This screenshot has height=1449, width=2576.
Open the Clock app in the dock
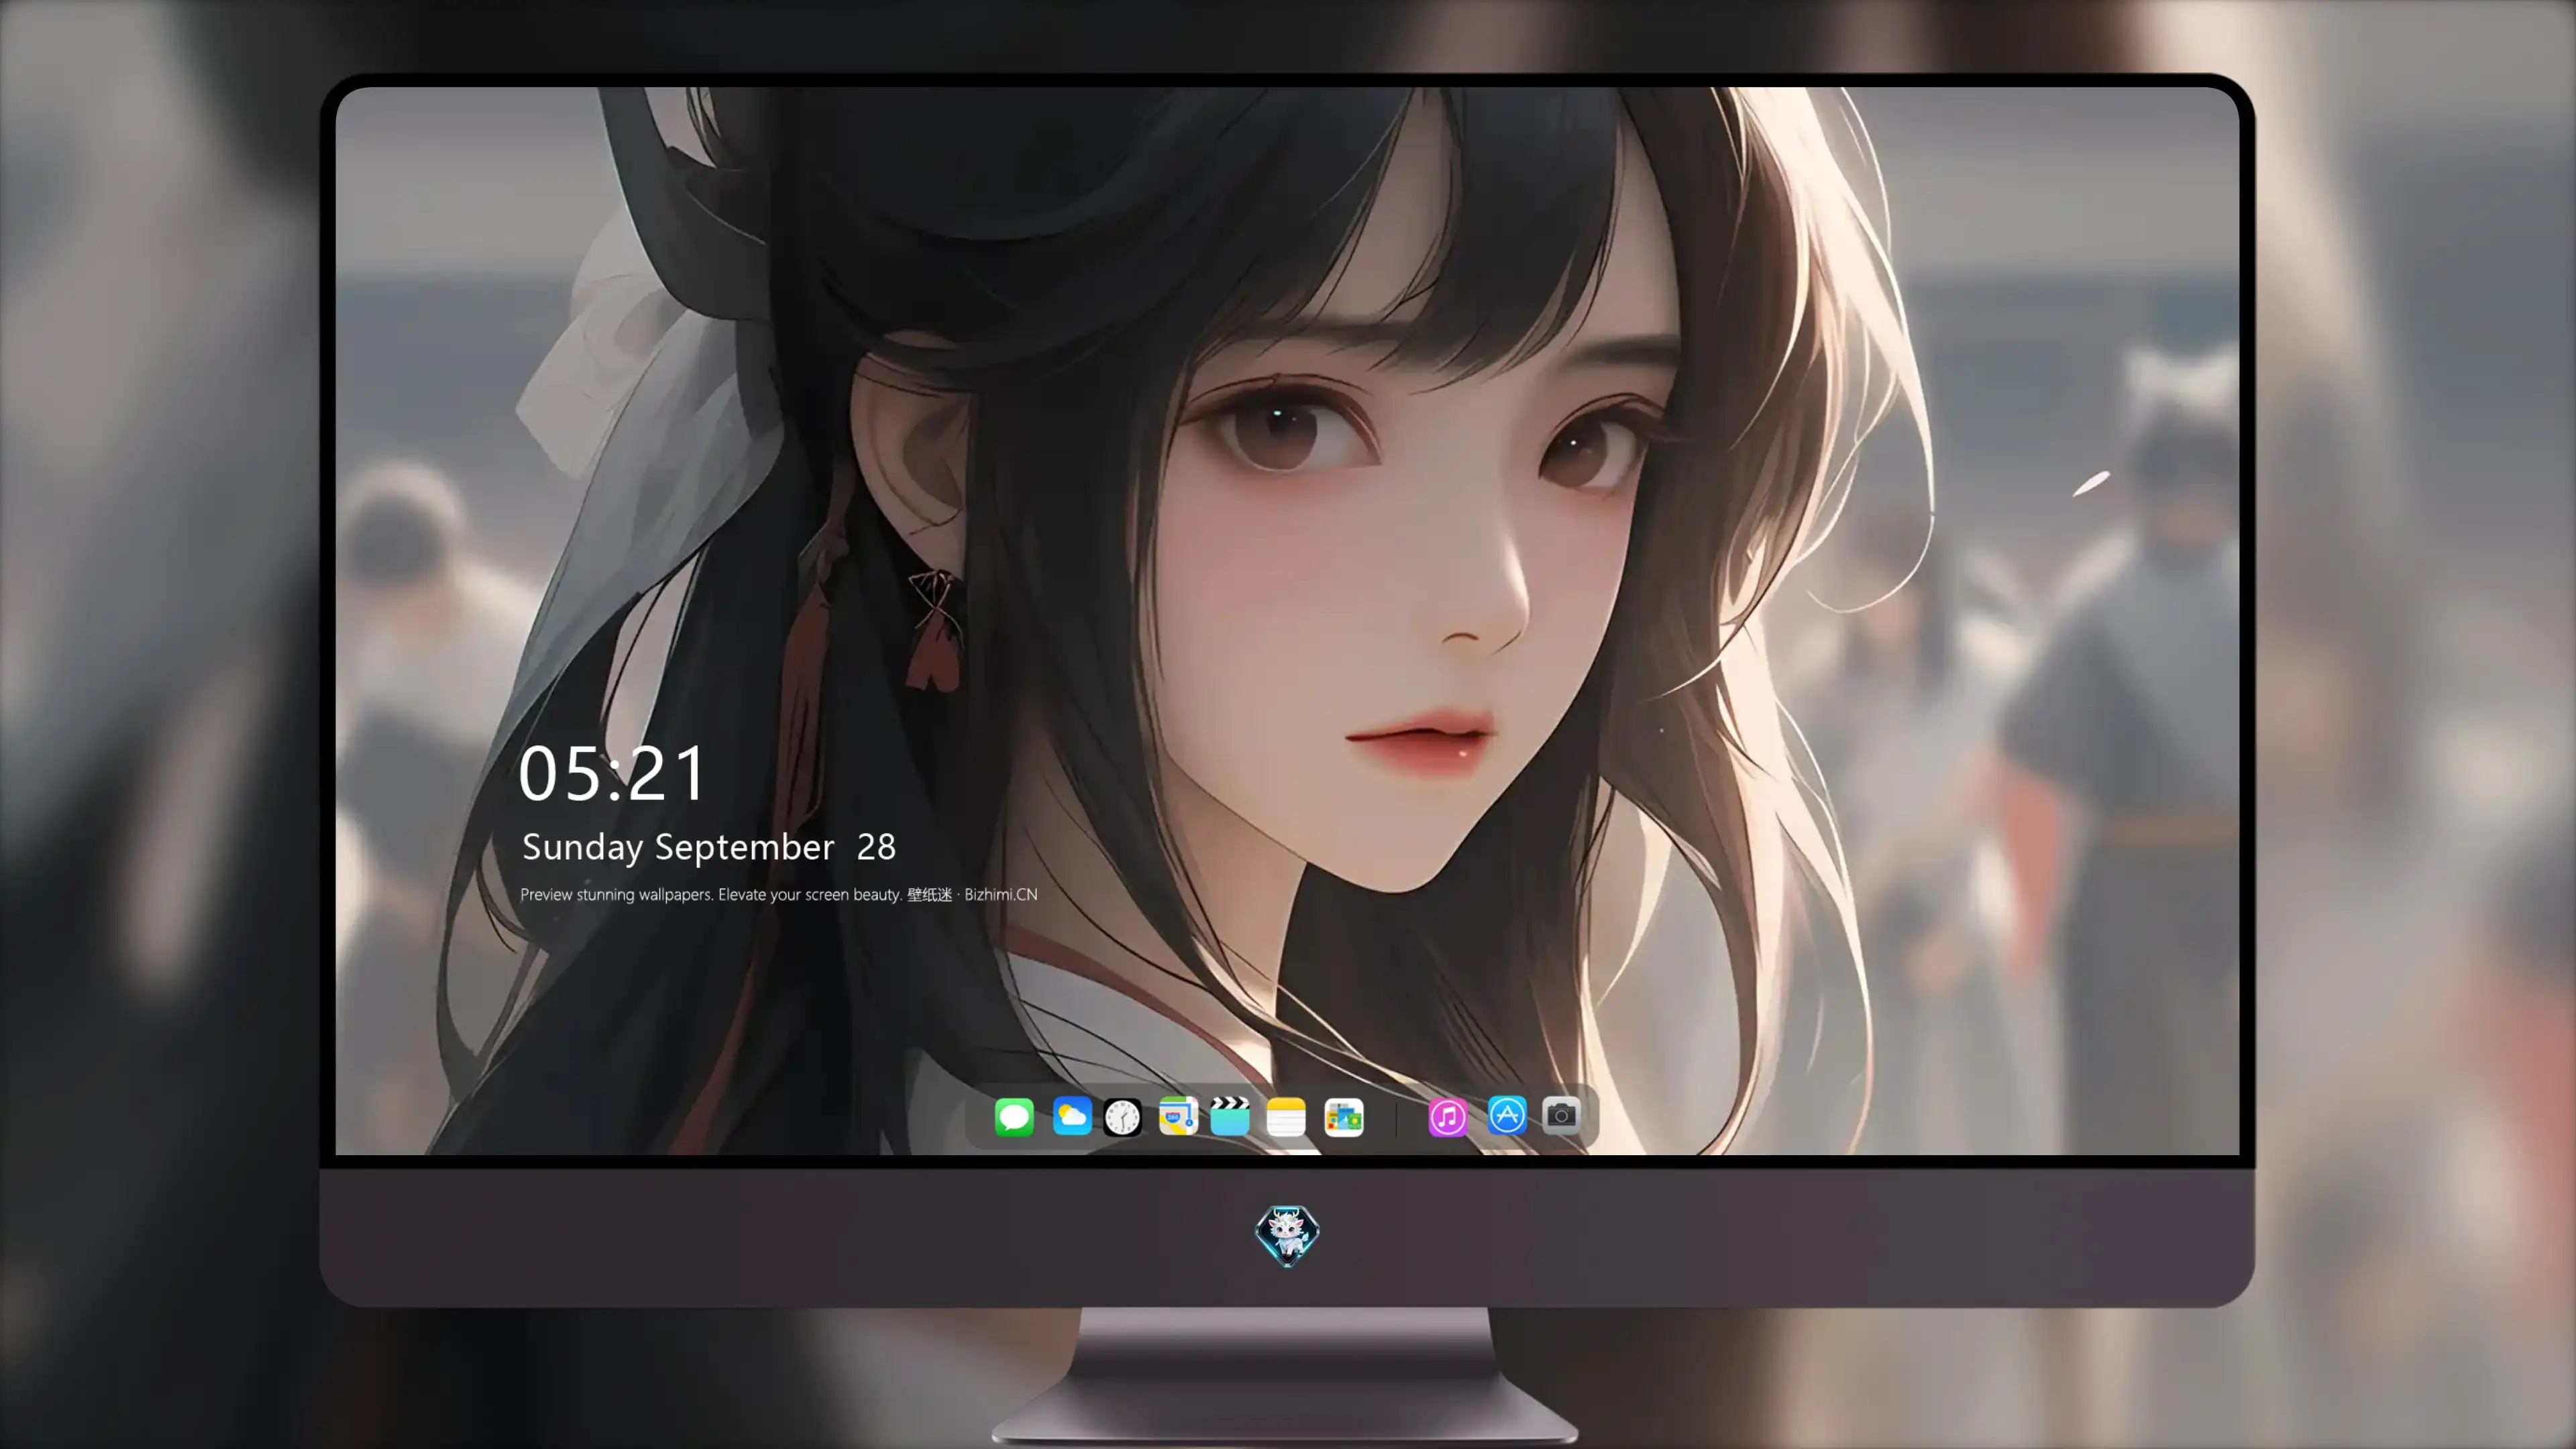pyautogui.click(x=1122, y=1117)
